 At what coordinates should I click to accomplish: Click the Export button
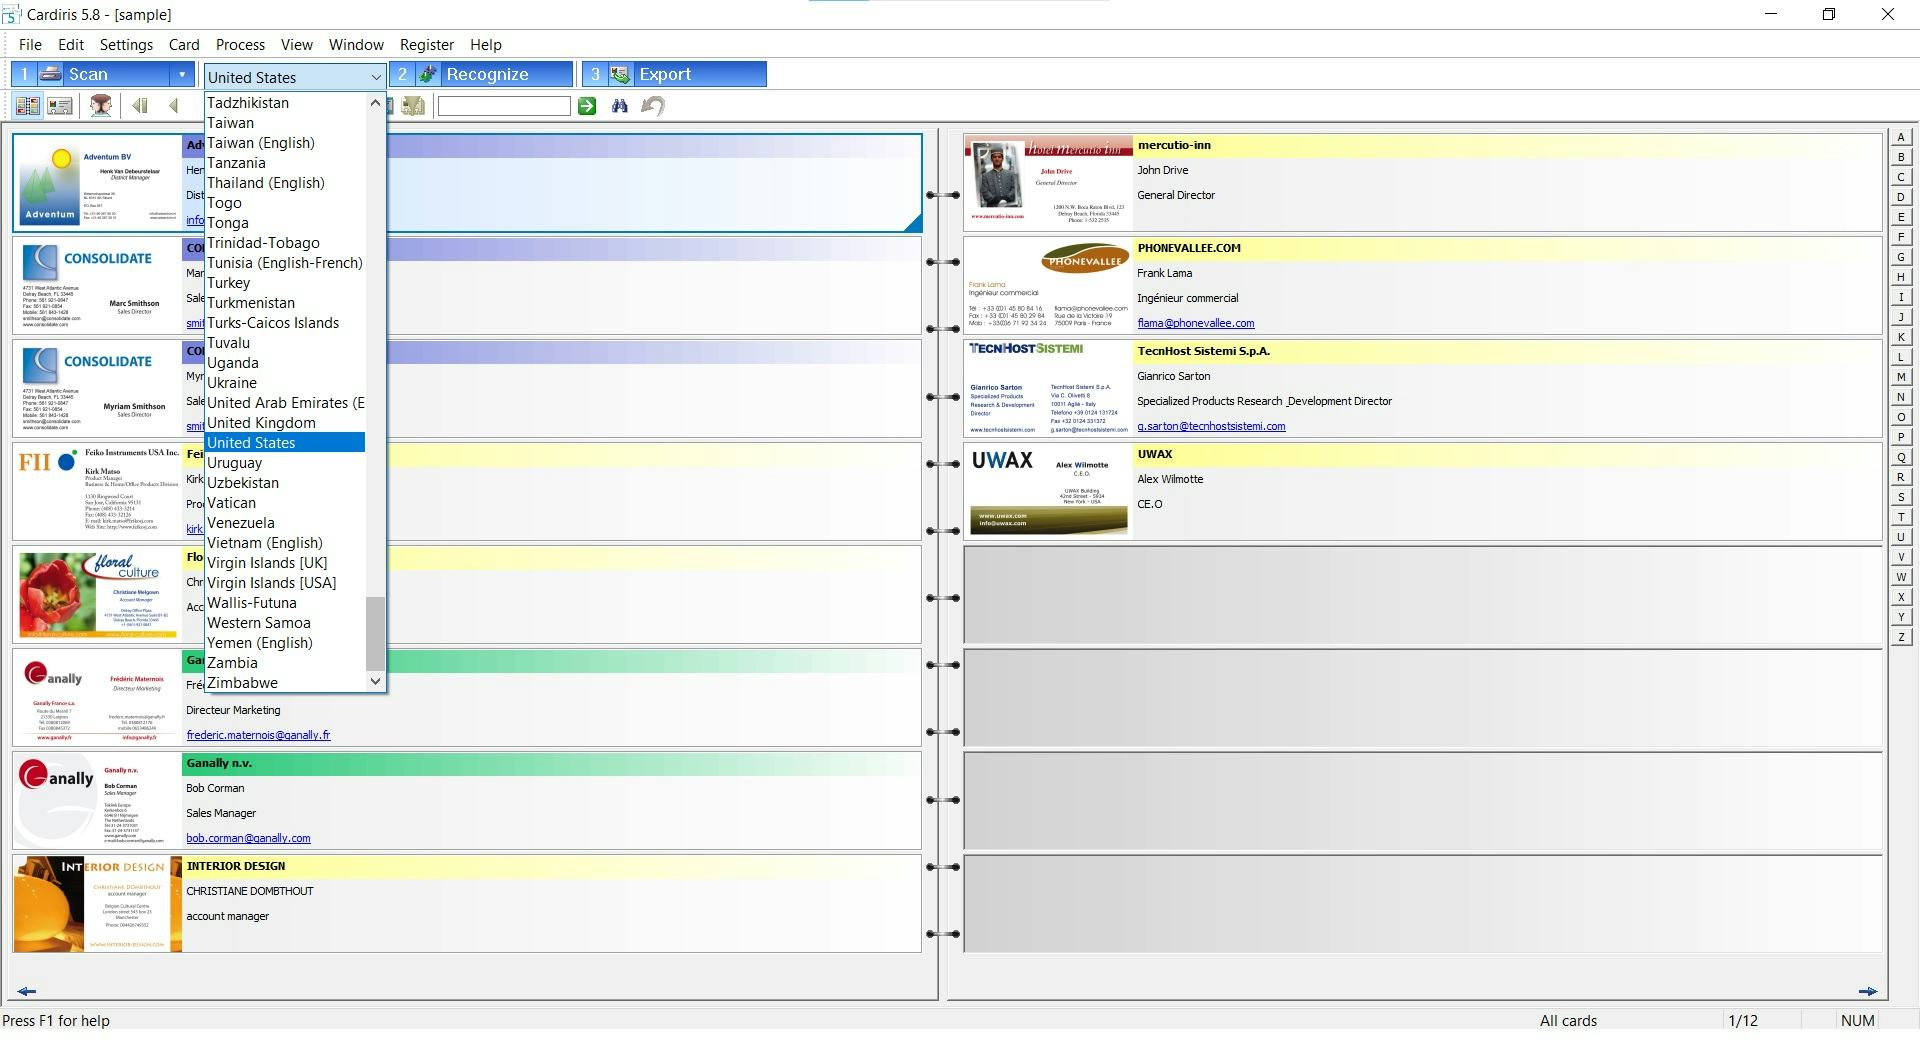click(675, 74)
